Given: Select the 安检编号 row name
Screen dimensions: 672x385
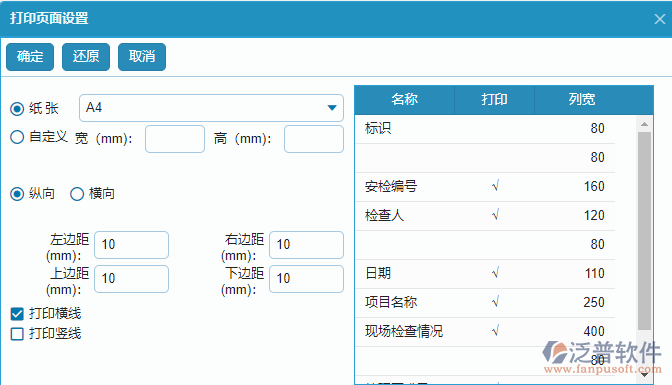Looking at the screenshot, I should [x=391, y=186].
